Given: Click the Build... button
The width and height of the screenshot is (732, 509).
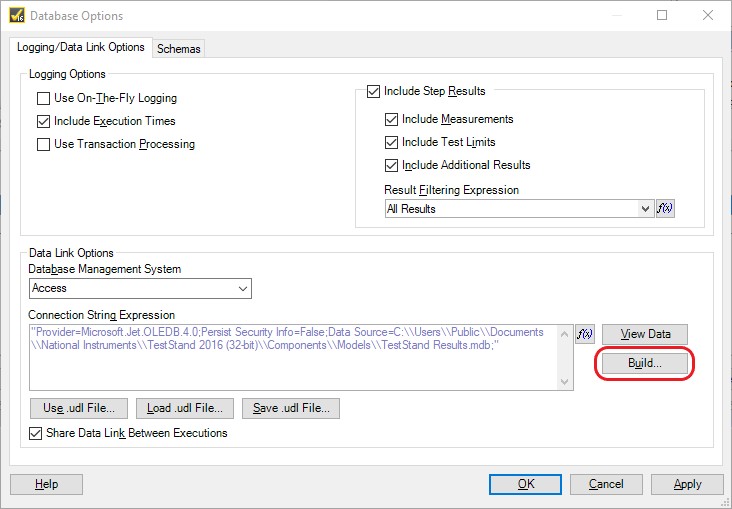Looking at the screenshot, I should [x=645, y=363].
